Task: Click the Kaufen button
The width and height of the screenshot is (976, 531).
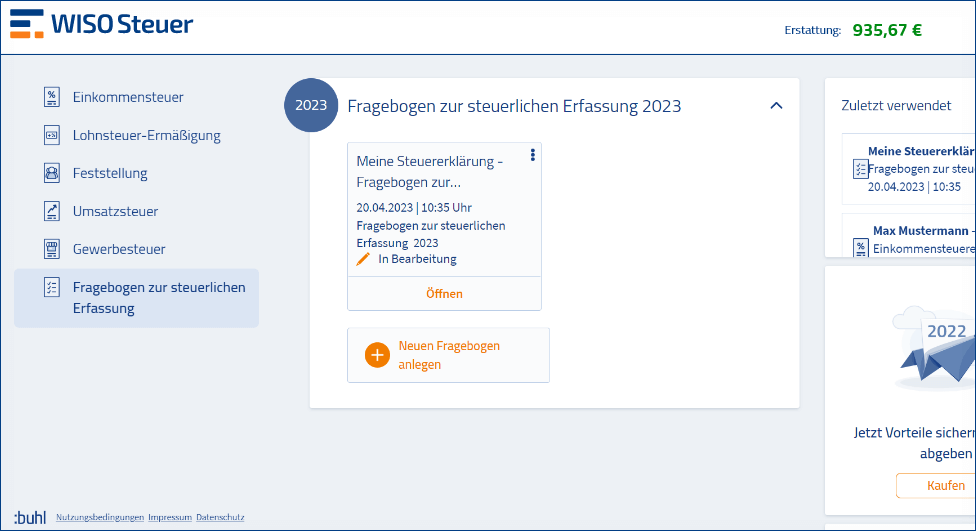Action: (937, 486)
